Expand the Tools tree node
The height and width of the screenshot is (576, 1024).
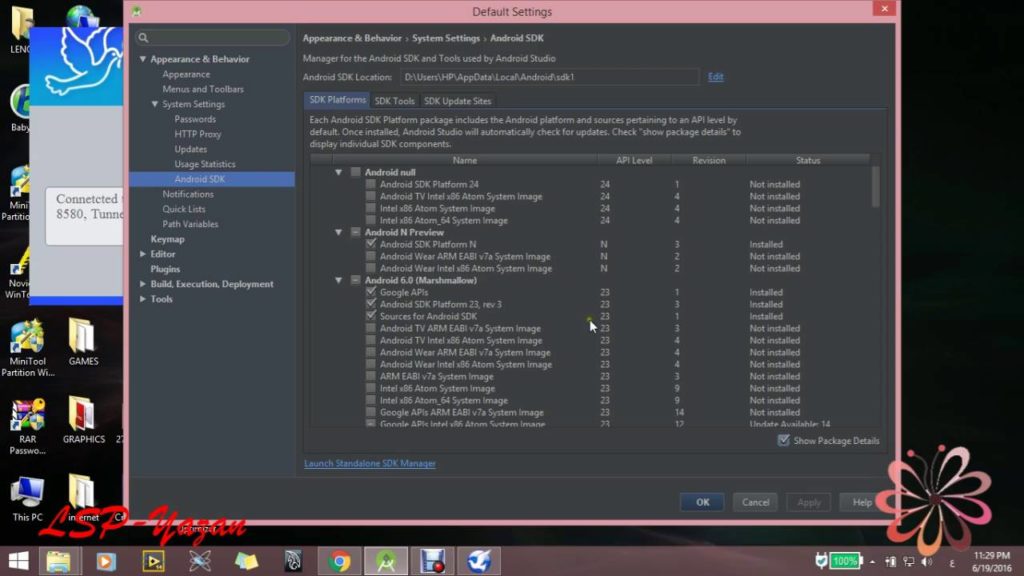tap(142, 299)
